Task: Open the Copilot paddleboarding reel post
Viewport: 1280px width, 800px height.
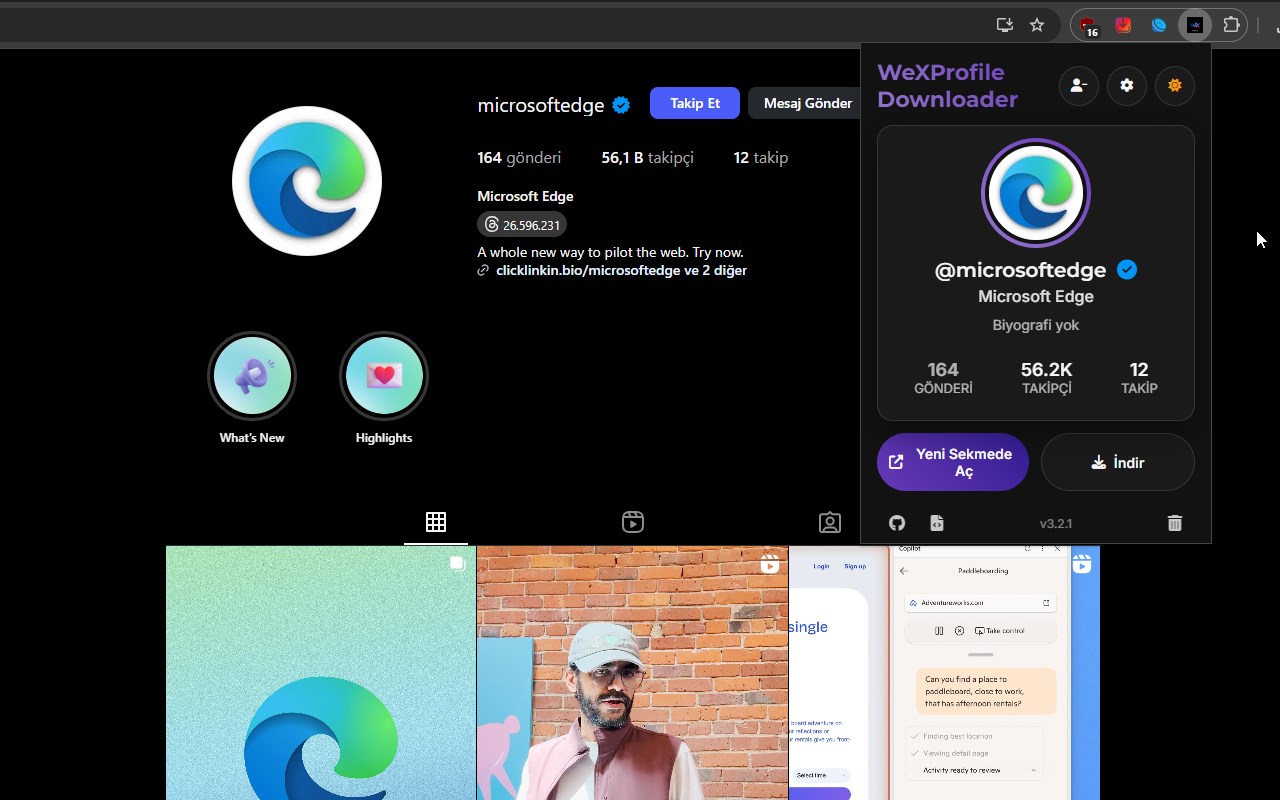Action: 944,672
